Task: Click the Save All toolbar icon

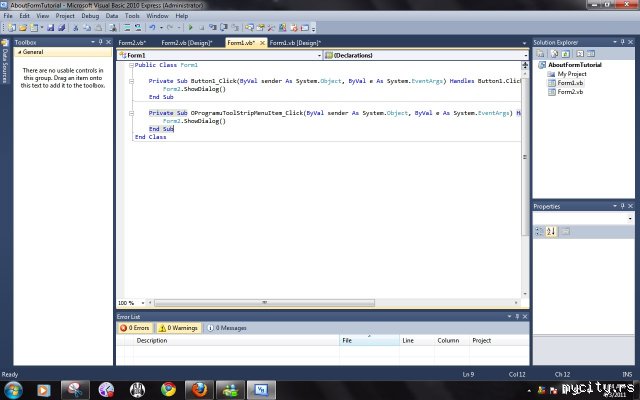Action: [x=62, y=28]
